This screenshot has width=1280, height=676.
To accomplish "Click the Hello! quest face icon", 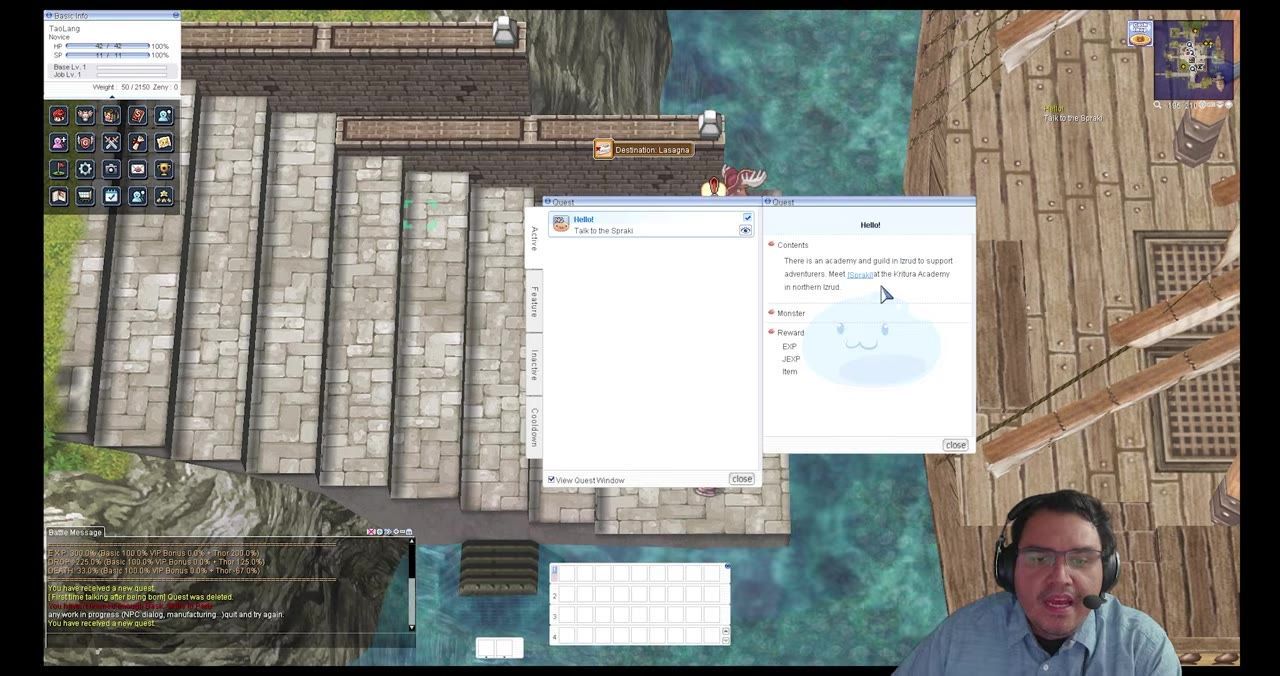I will (561, 224).
